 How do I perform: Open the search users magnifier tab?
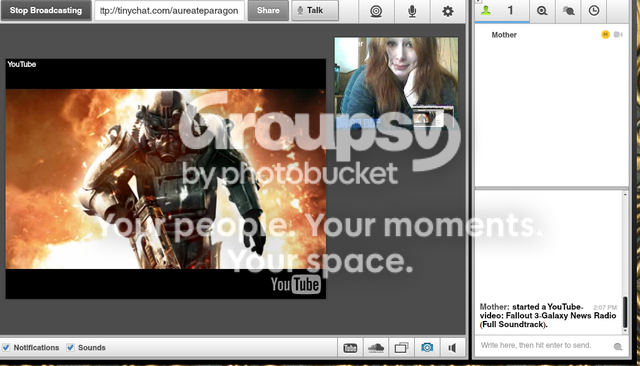[x=542, y=11]
